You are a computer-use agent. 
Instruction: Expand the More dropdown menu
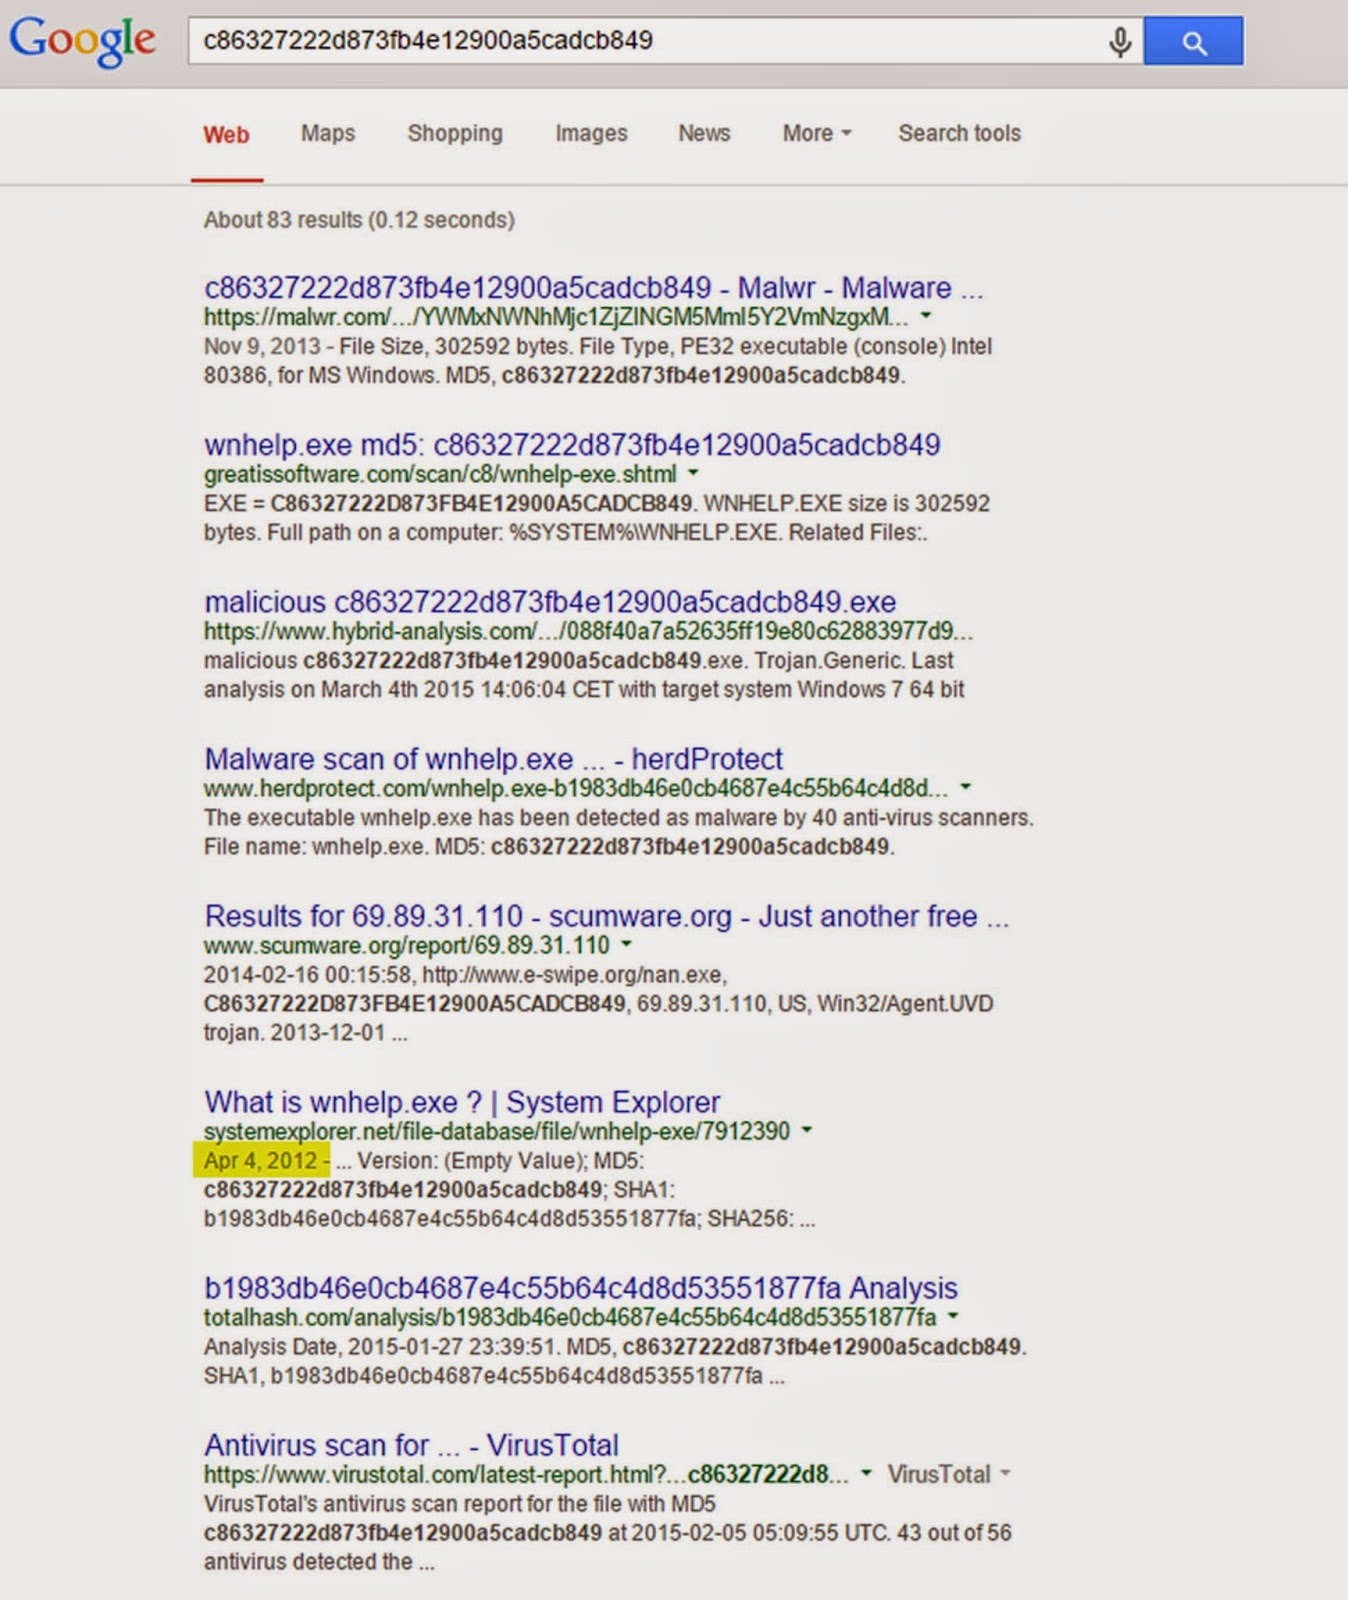[x=817, y=133]
